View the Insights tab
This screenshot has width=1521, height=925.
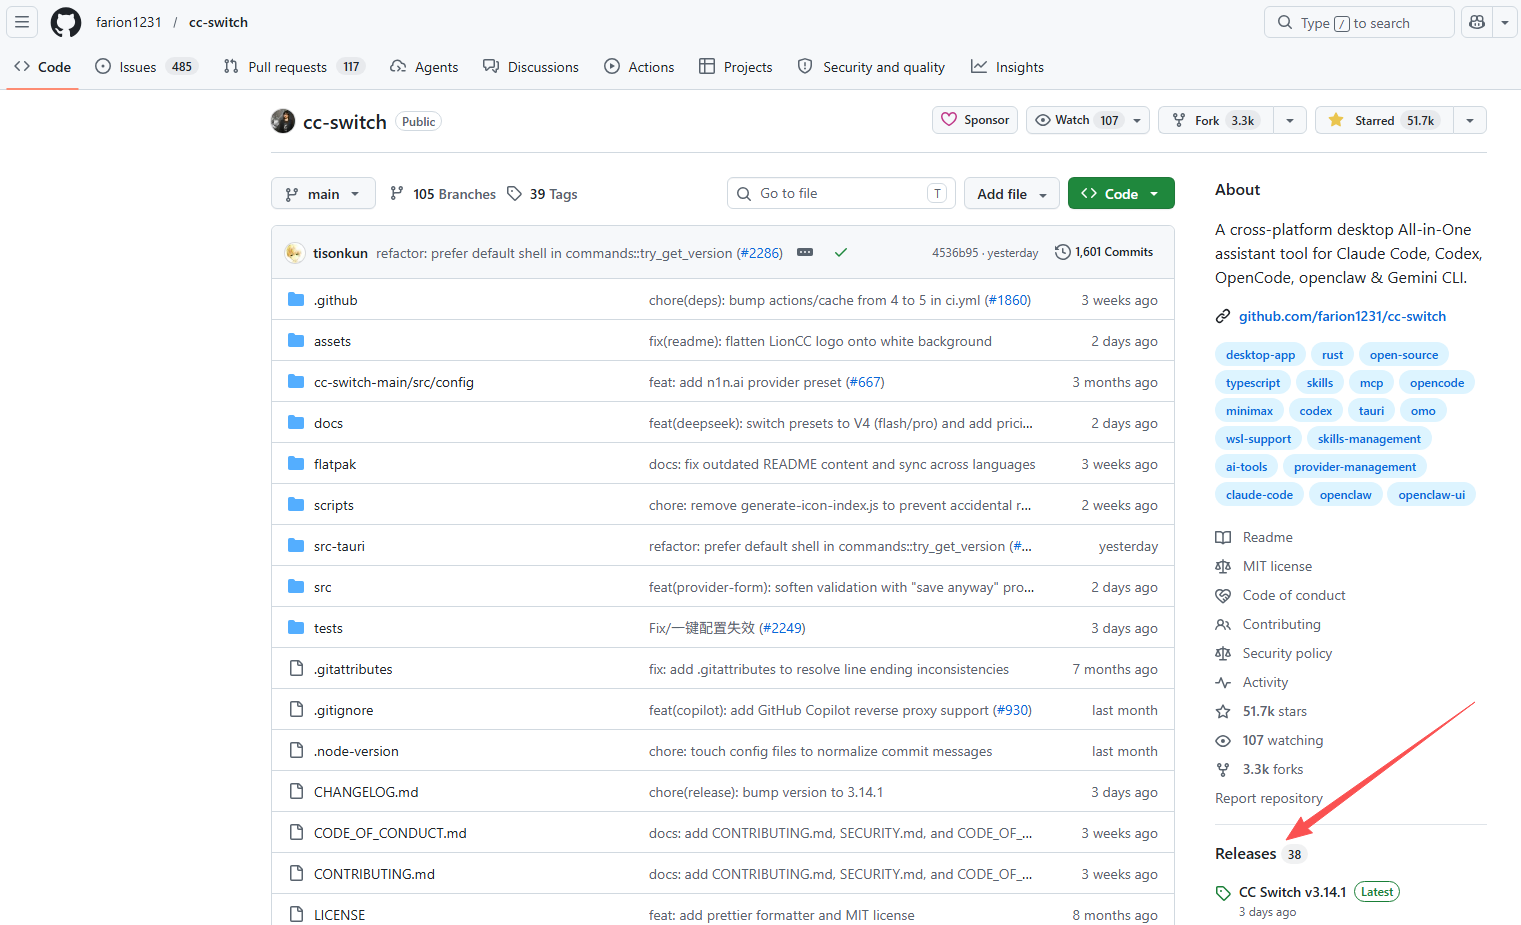coord(1007,67)
